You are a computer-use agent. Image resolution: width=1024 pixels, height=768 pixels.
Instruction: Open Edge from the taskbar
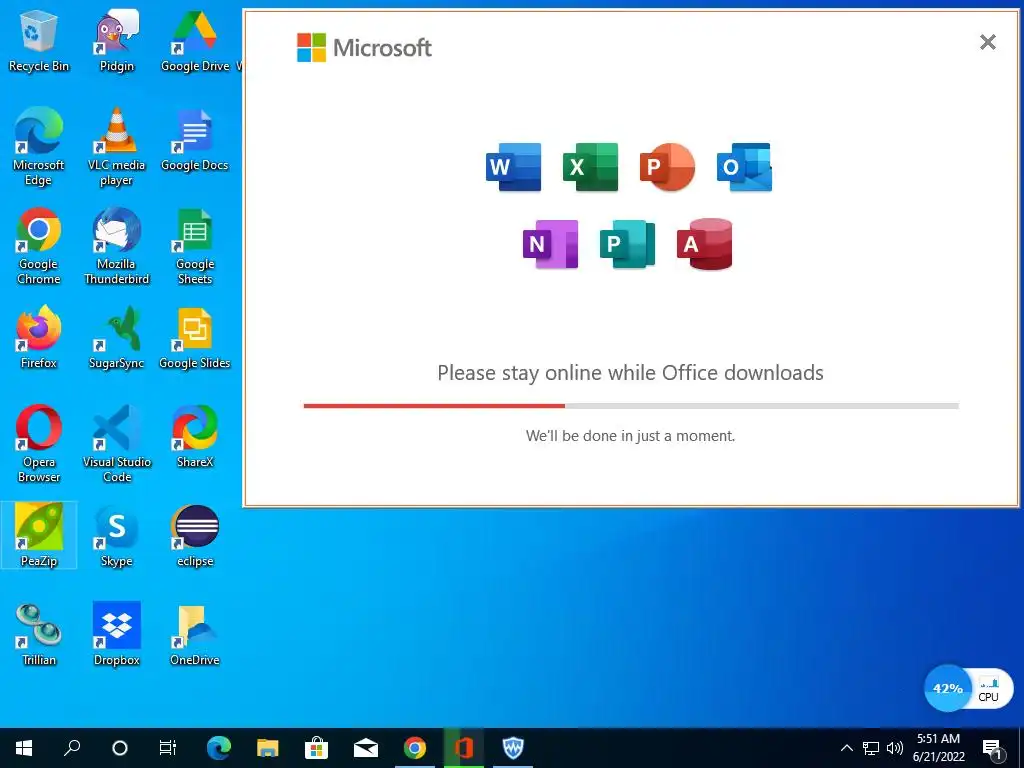click(219, 748)
